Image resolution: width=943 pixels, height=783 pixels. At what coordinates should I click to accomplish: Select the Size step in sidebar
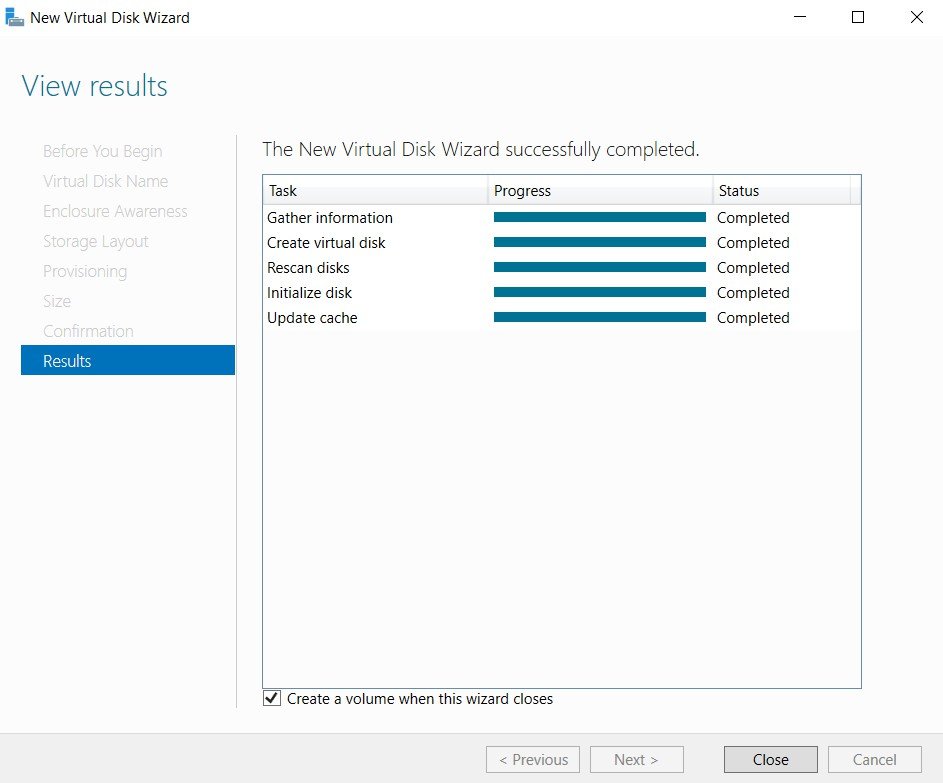click(57, 301)
